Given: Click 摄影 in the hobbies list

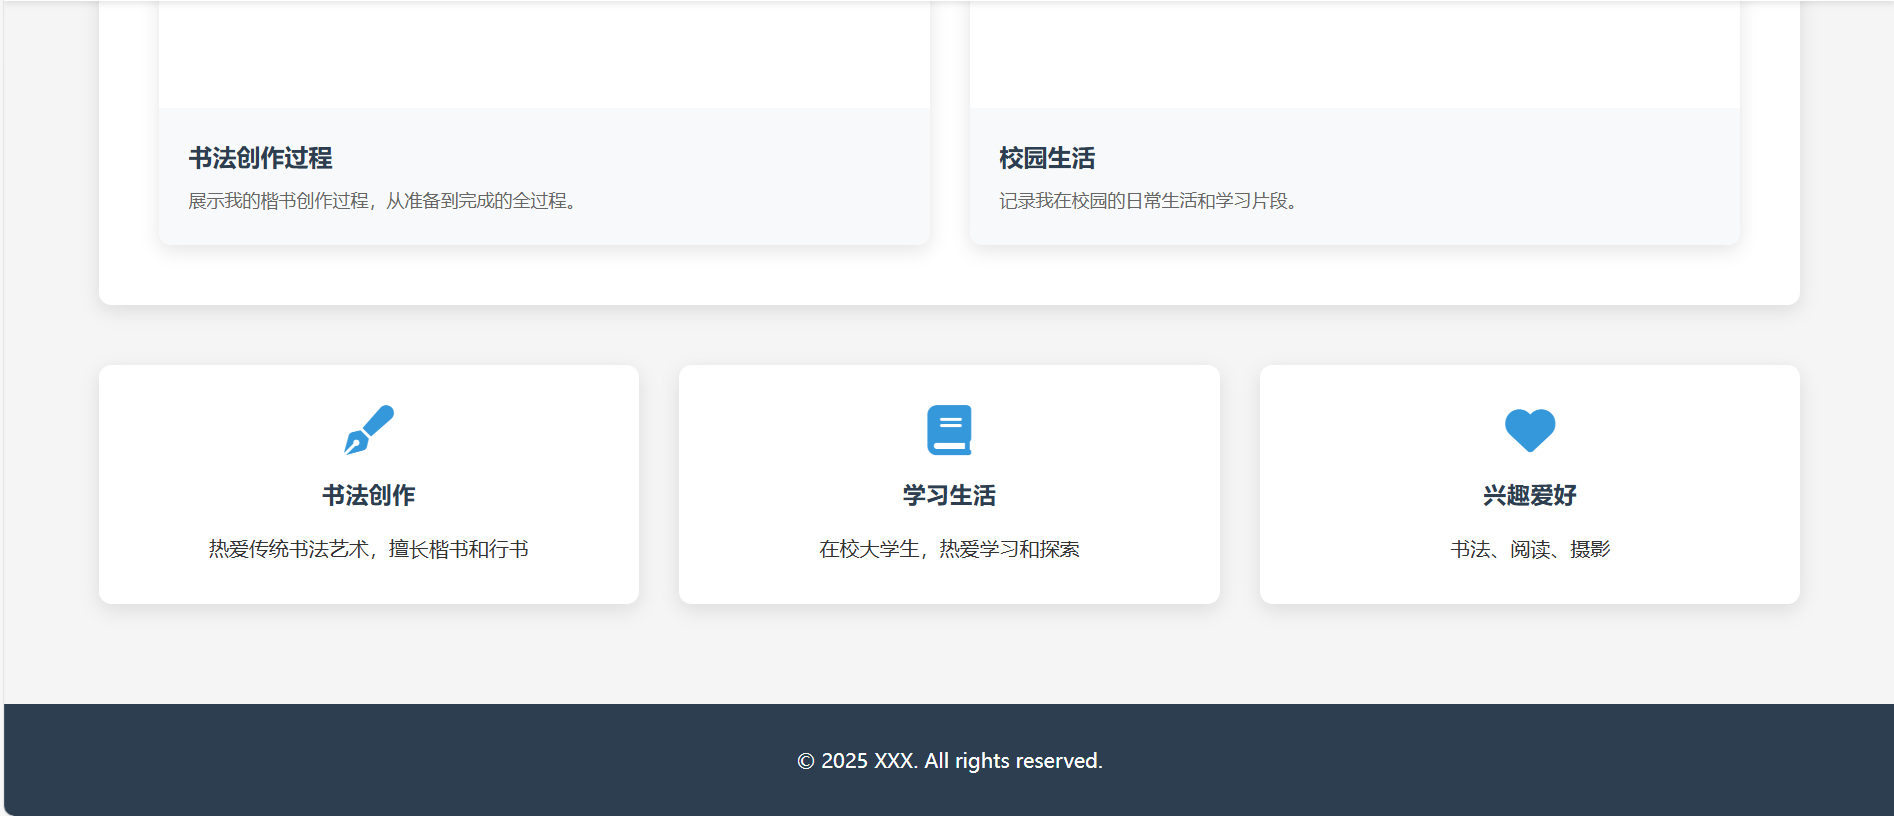Looking at the screenshot, I should (x=1590, y=549).
